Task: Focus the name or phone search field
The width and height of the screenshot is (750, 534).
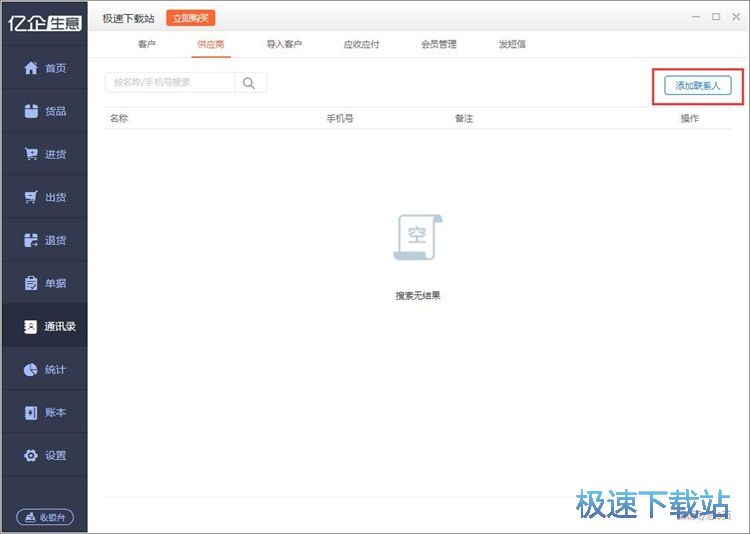Action: click(x=170, y=83)
